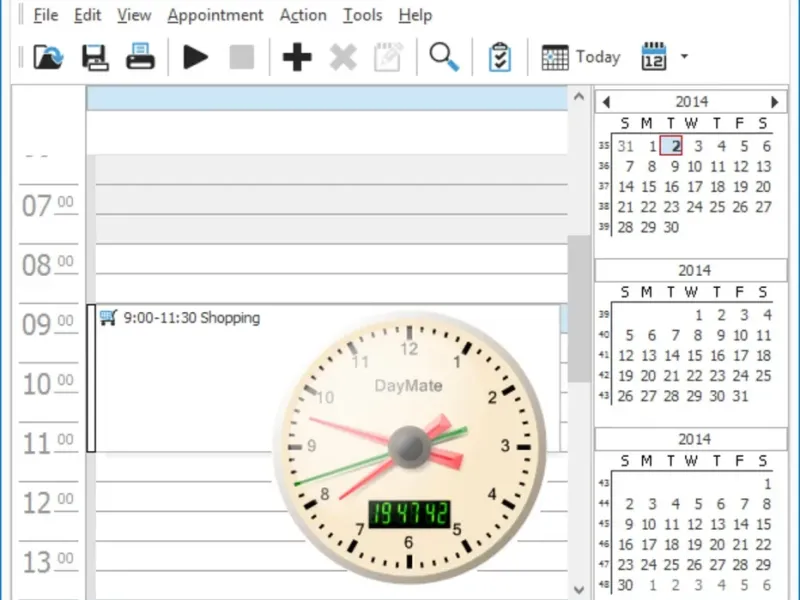Select September 10 in first calendar
Screen dimensions: 800x600
694,167
